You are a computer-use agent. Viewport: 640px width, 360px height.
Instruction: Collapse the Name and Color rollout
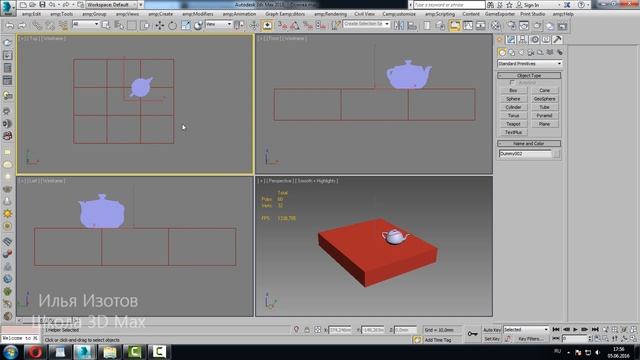[529, 143]
